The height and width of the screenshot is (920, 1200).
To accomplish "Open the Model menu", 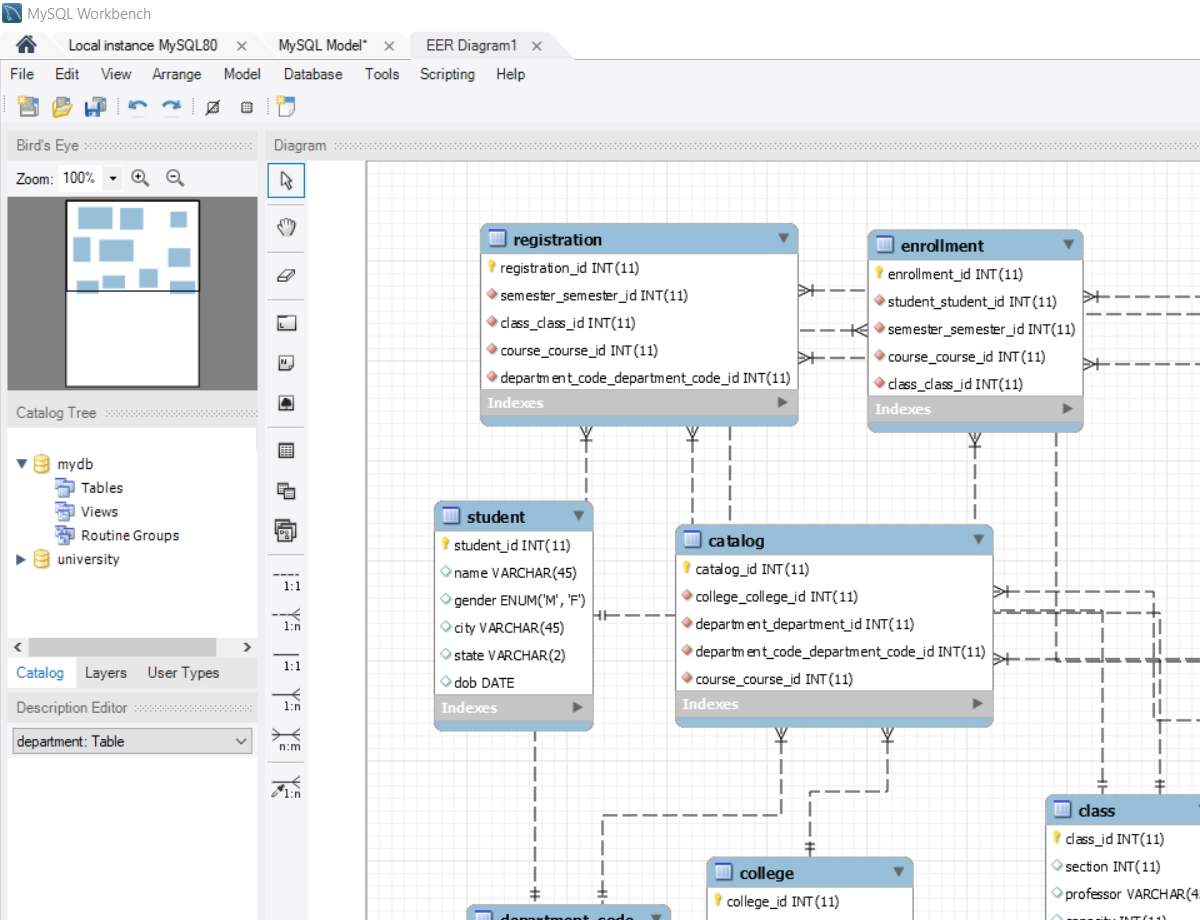I will tap(242, 74).
